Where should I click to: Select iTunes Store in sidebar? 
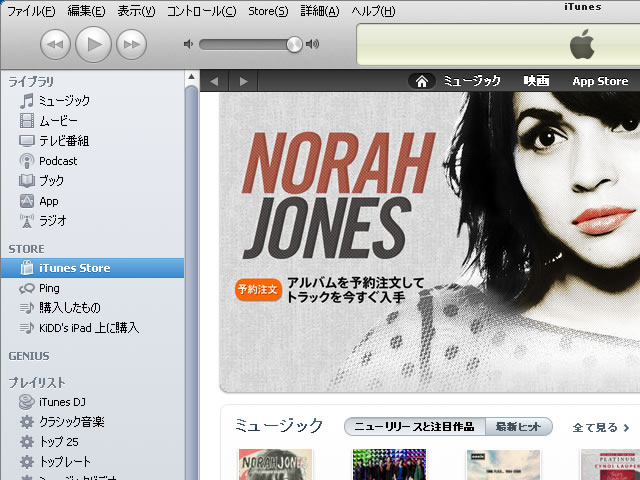[93, 268]
